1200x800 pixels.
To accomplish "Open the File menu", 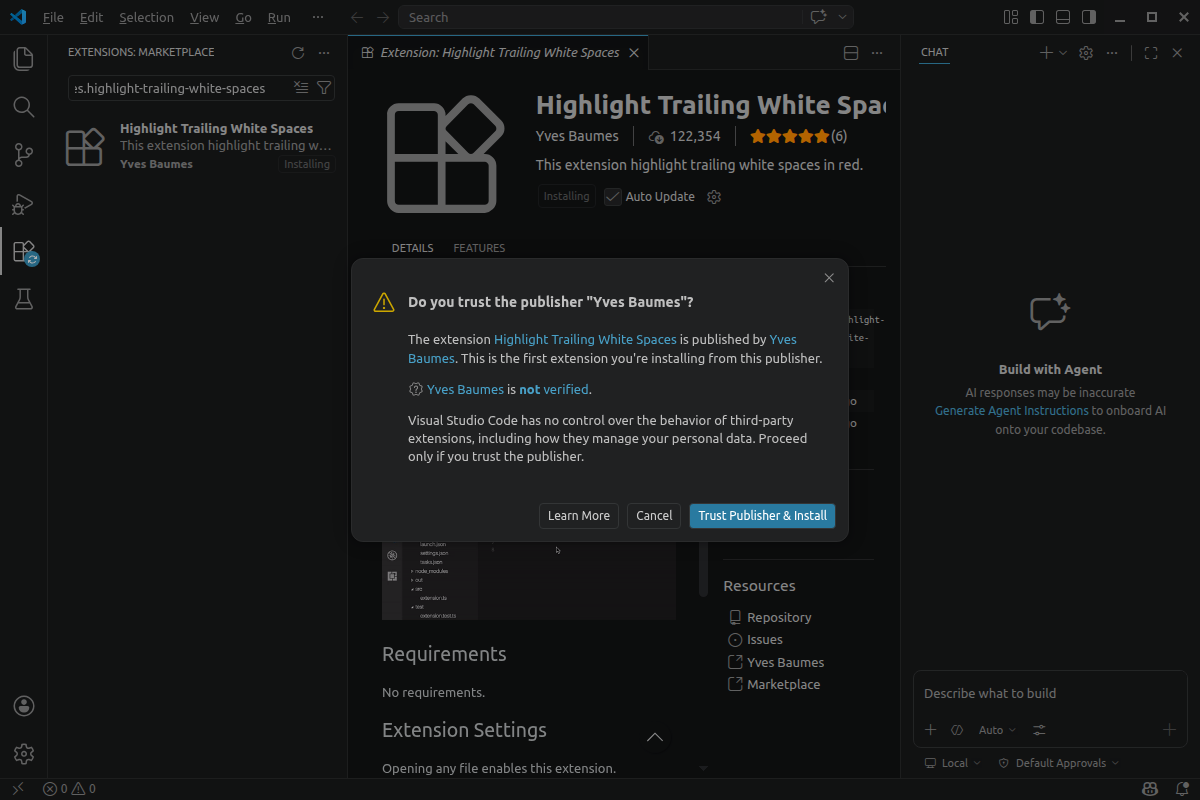I will click(x=53, y=17).
